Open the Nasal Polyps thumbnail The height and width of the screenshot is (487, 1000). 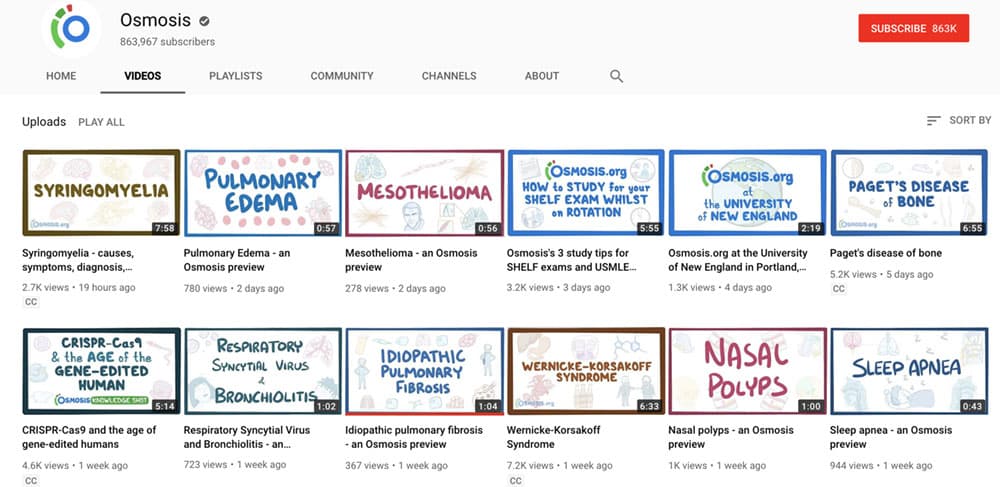point(747,371)
